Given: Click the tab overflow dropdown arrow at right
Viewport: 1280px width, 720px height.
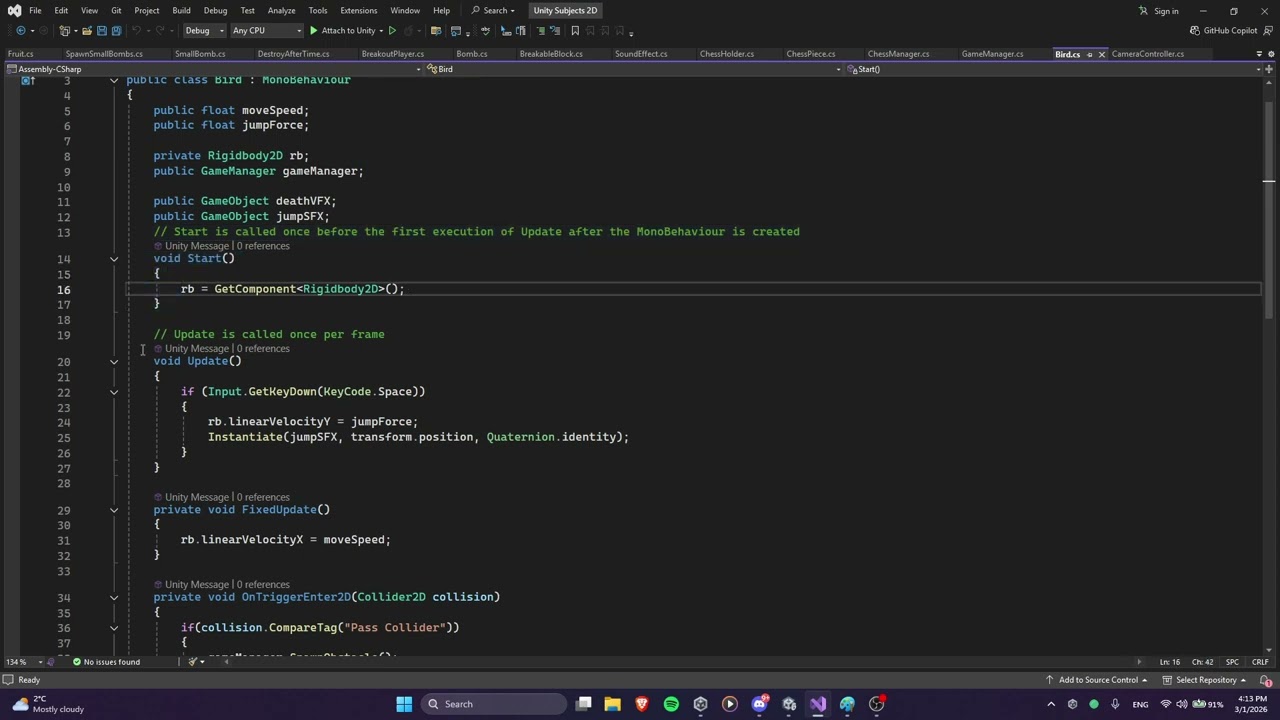Looking at the screenshot, I should (x=1258, y=54).
